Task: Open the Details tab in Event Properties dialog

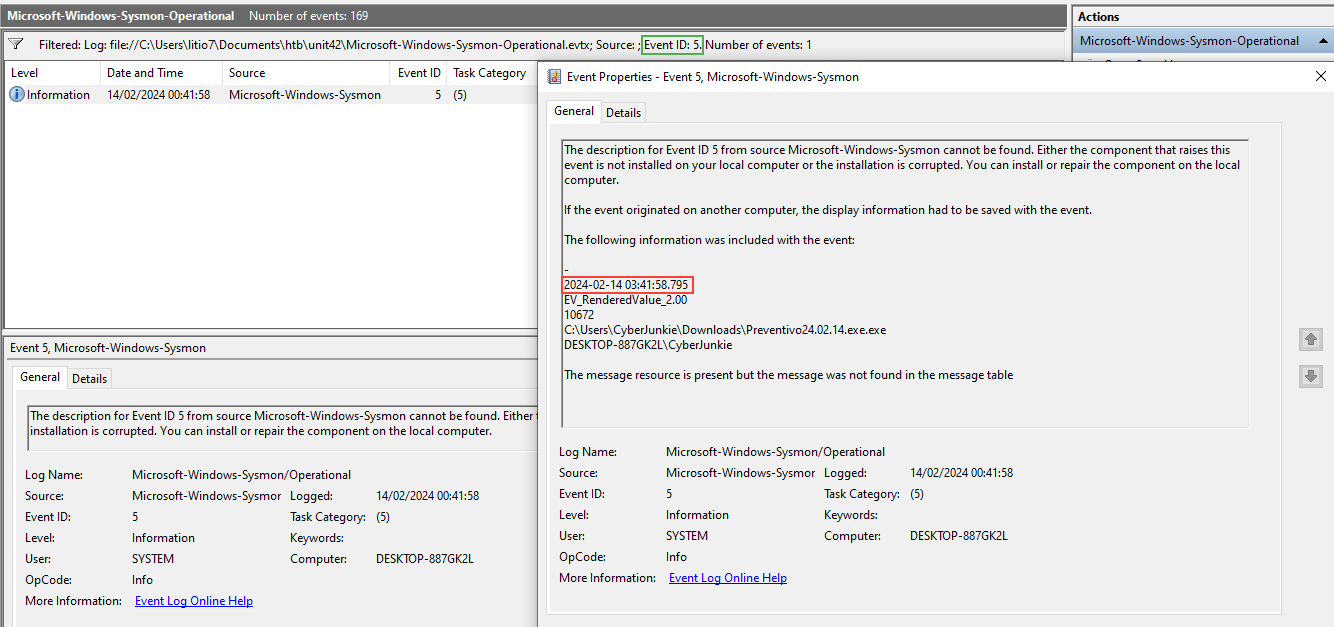Action: pos(623,112)
